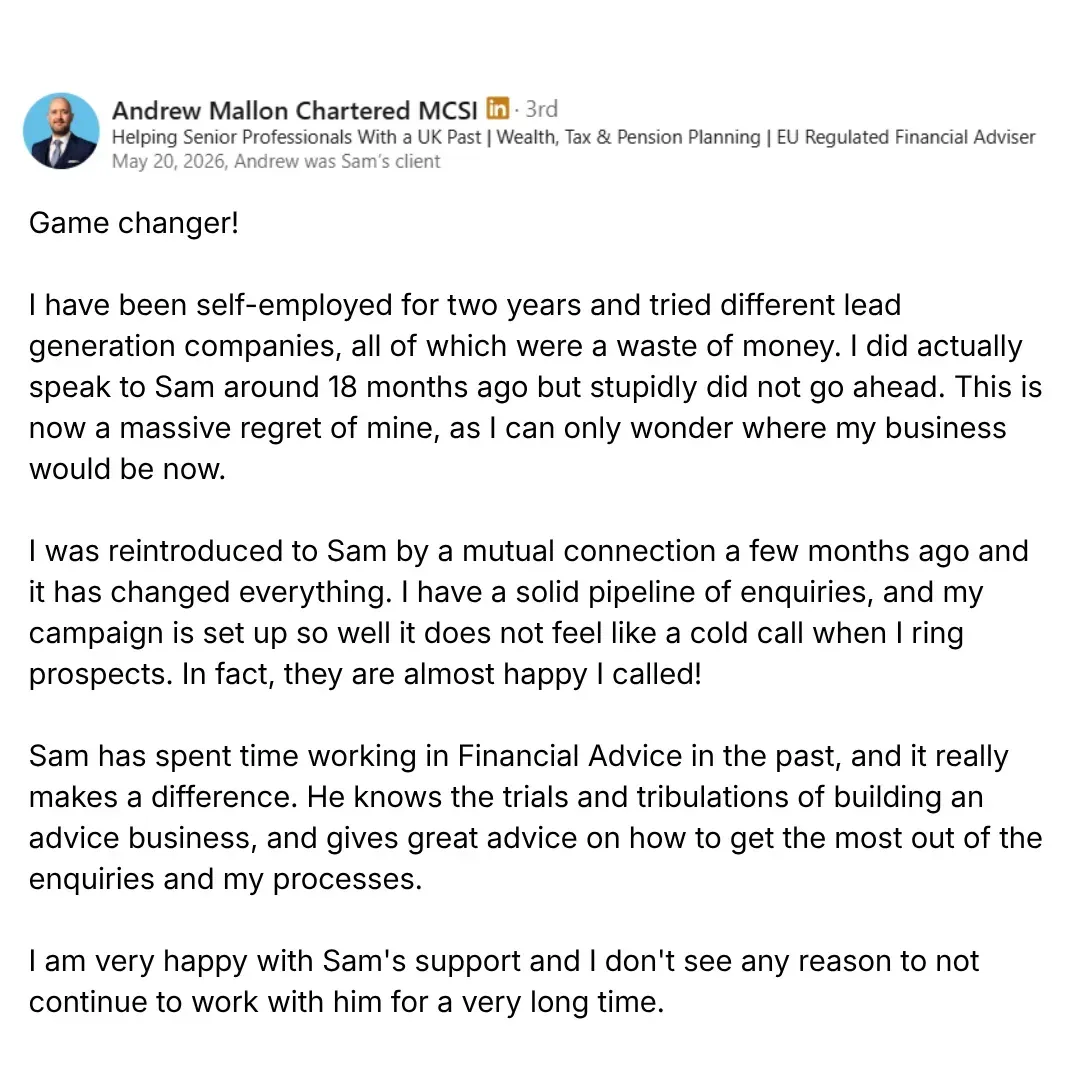Select the 'Helping Senior Professionals With a UK Past' headline
The height and width of the screenshot is (1080, 1080).
coord(296,137)
